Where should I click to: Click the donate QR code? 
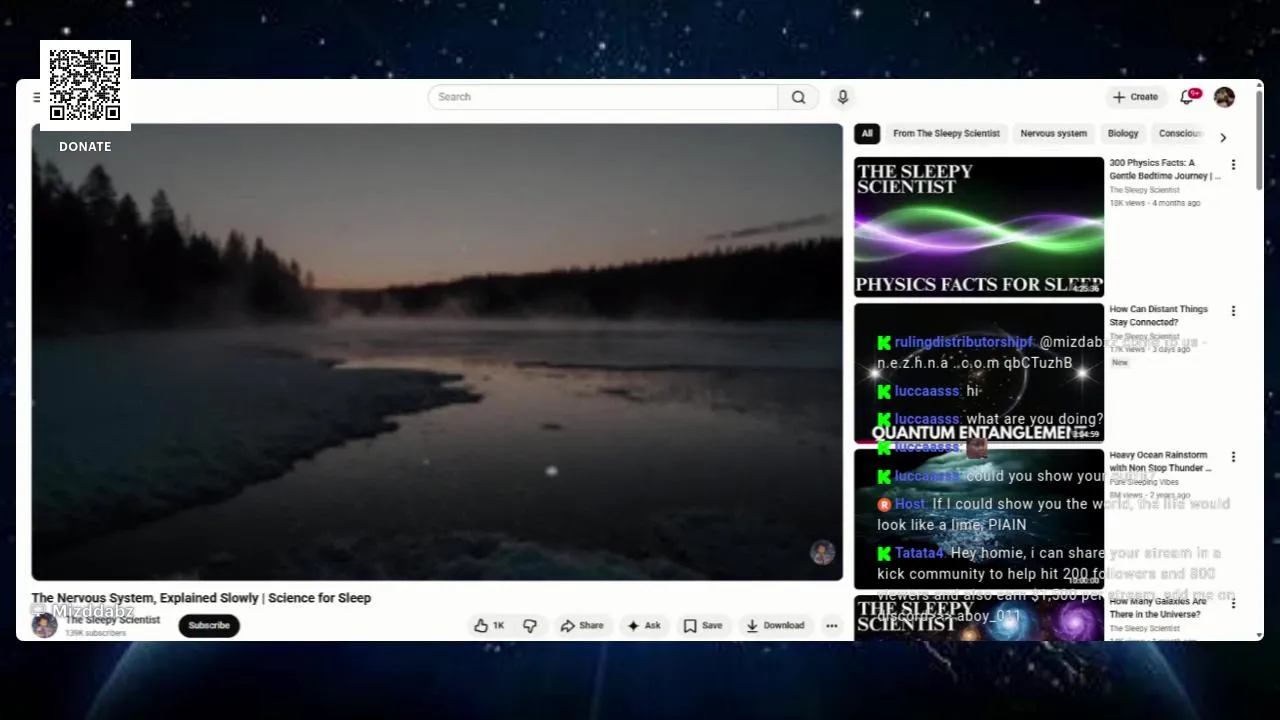coord(85,85)
